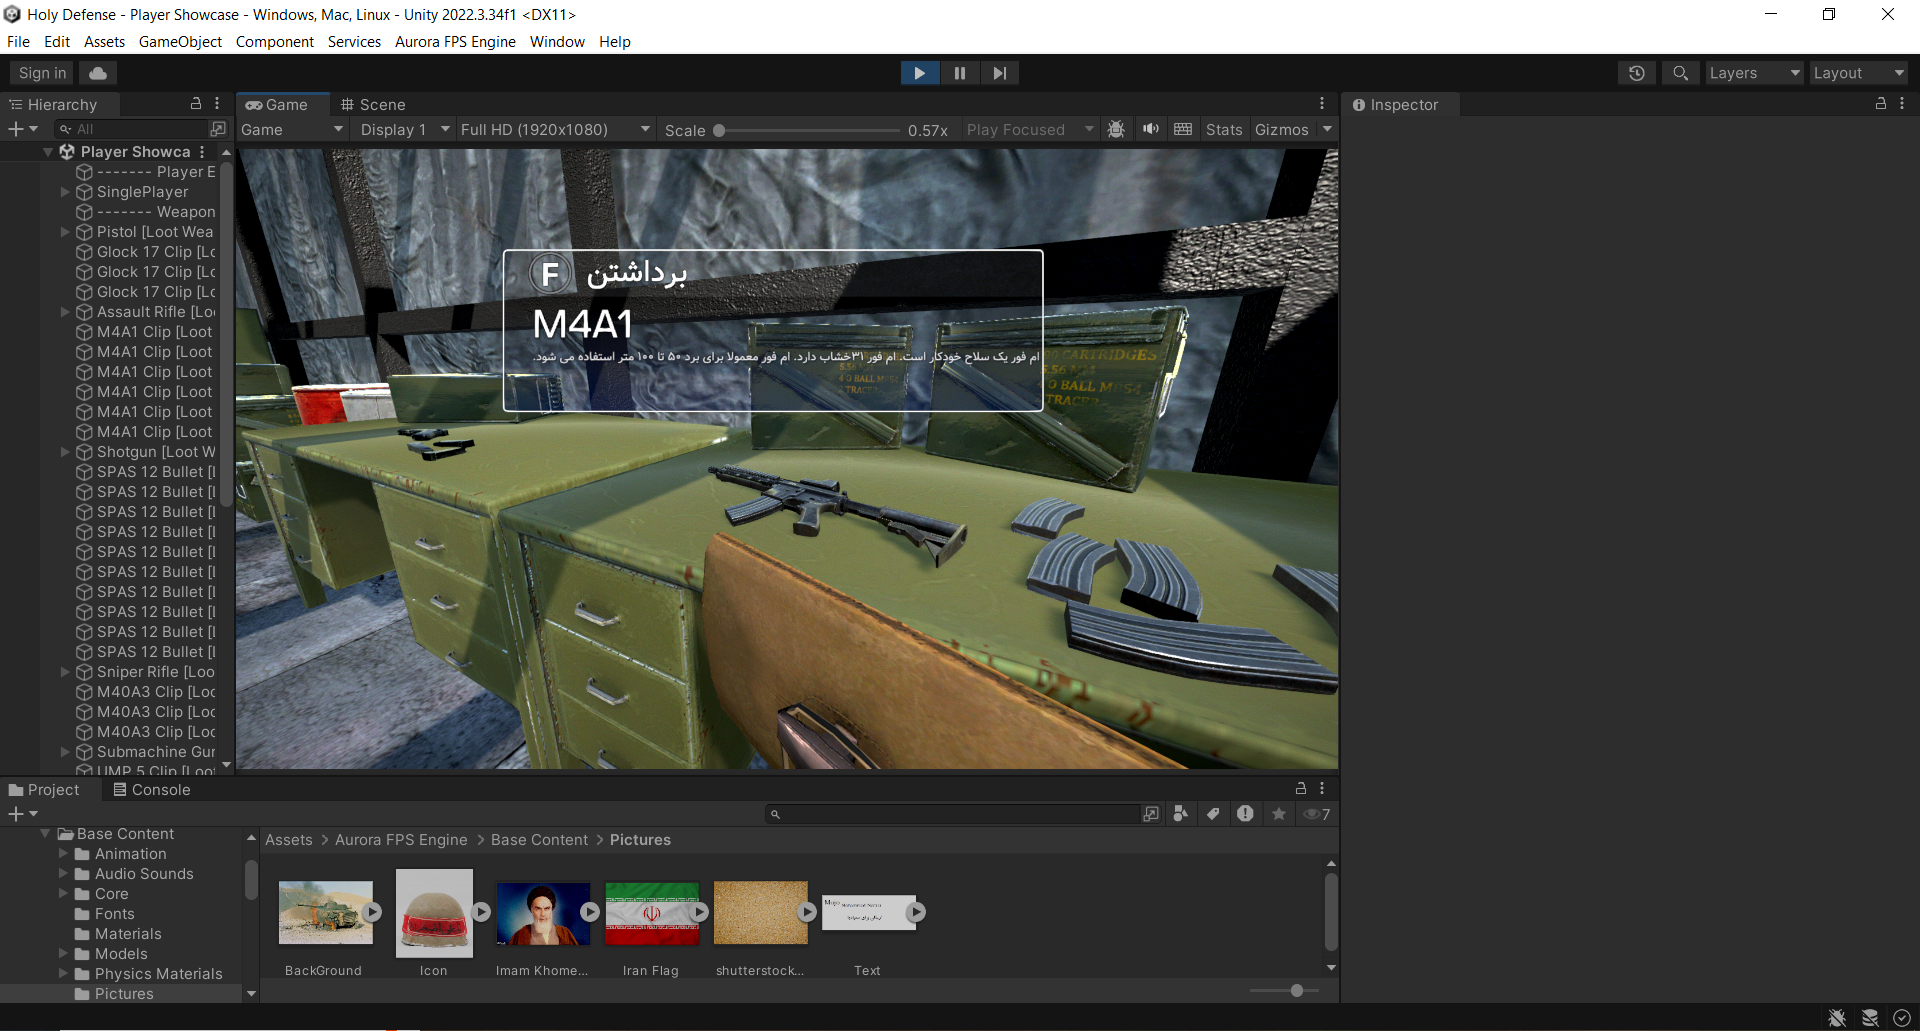This screenshot has width=1920, height=1031.
Task: Select the Iran Flag asset thumbnail
Action: [x=652, y=913]
